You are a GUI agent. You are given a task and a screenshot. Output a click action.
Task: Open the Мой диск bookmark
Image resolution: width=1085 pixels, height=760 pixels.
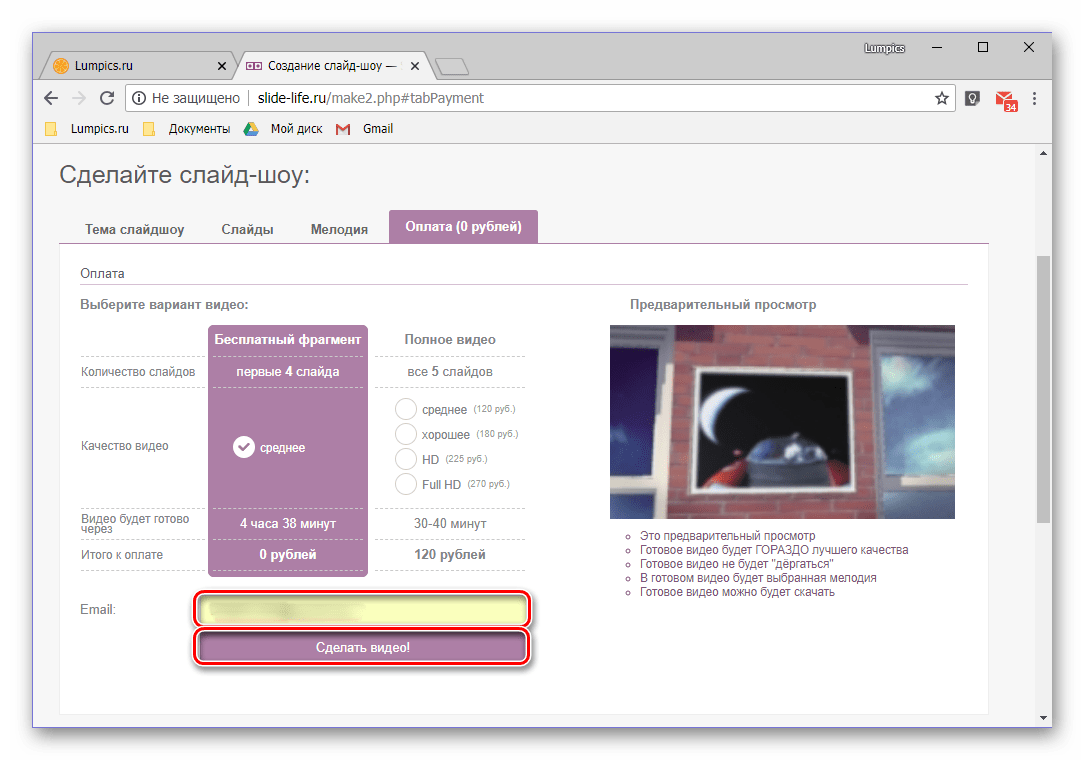[x=284, y=129]
